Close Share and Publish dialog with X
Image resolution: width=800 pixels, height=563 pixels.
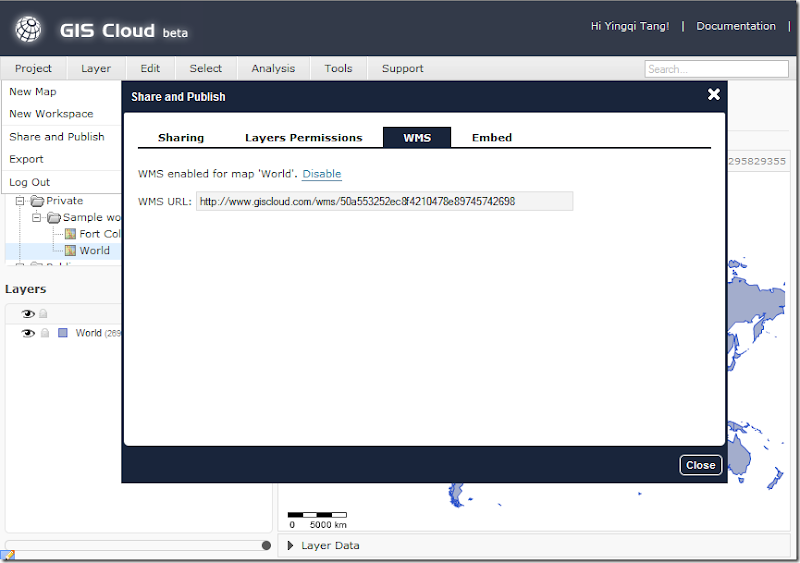pos(714,94)
